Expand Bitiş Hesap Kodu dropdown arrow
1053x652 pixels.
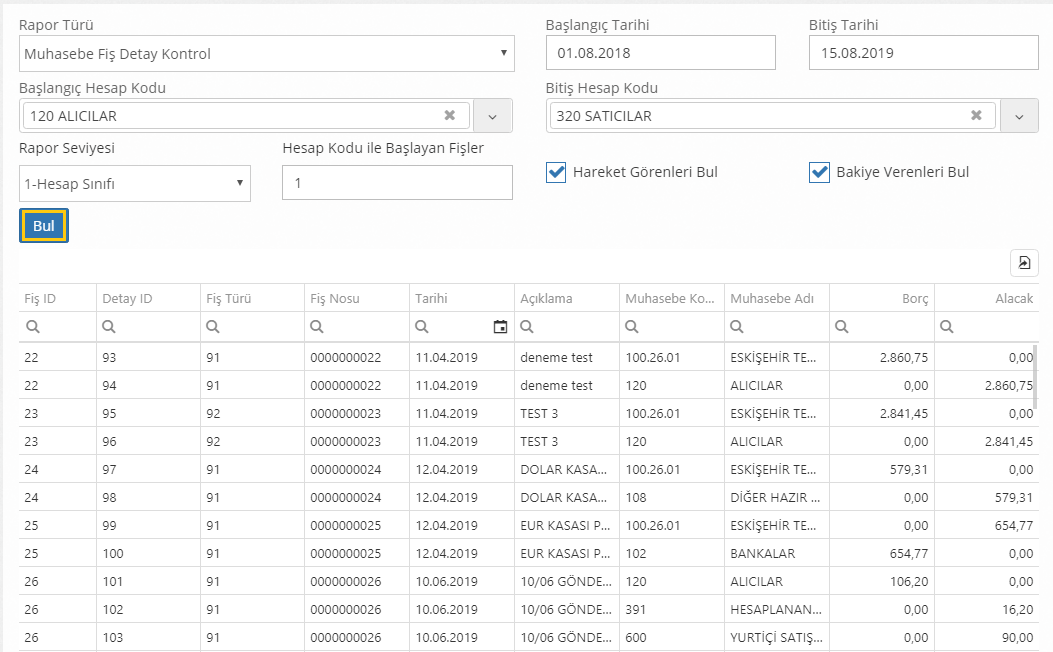pos(1018,117)
